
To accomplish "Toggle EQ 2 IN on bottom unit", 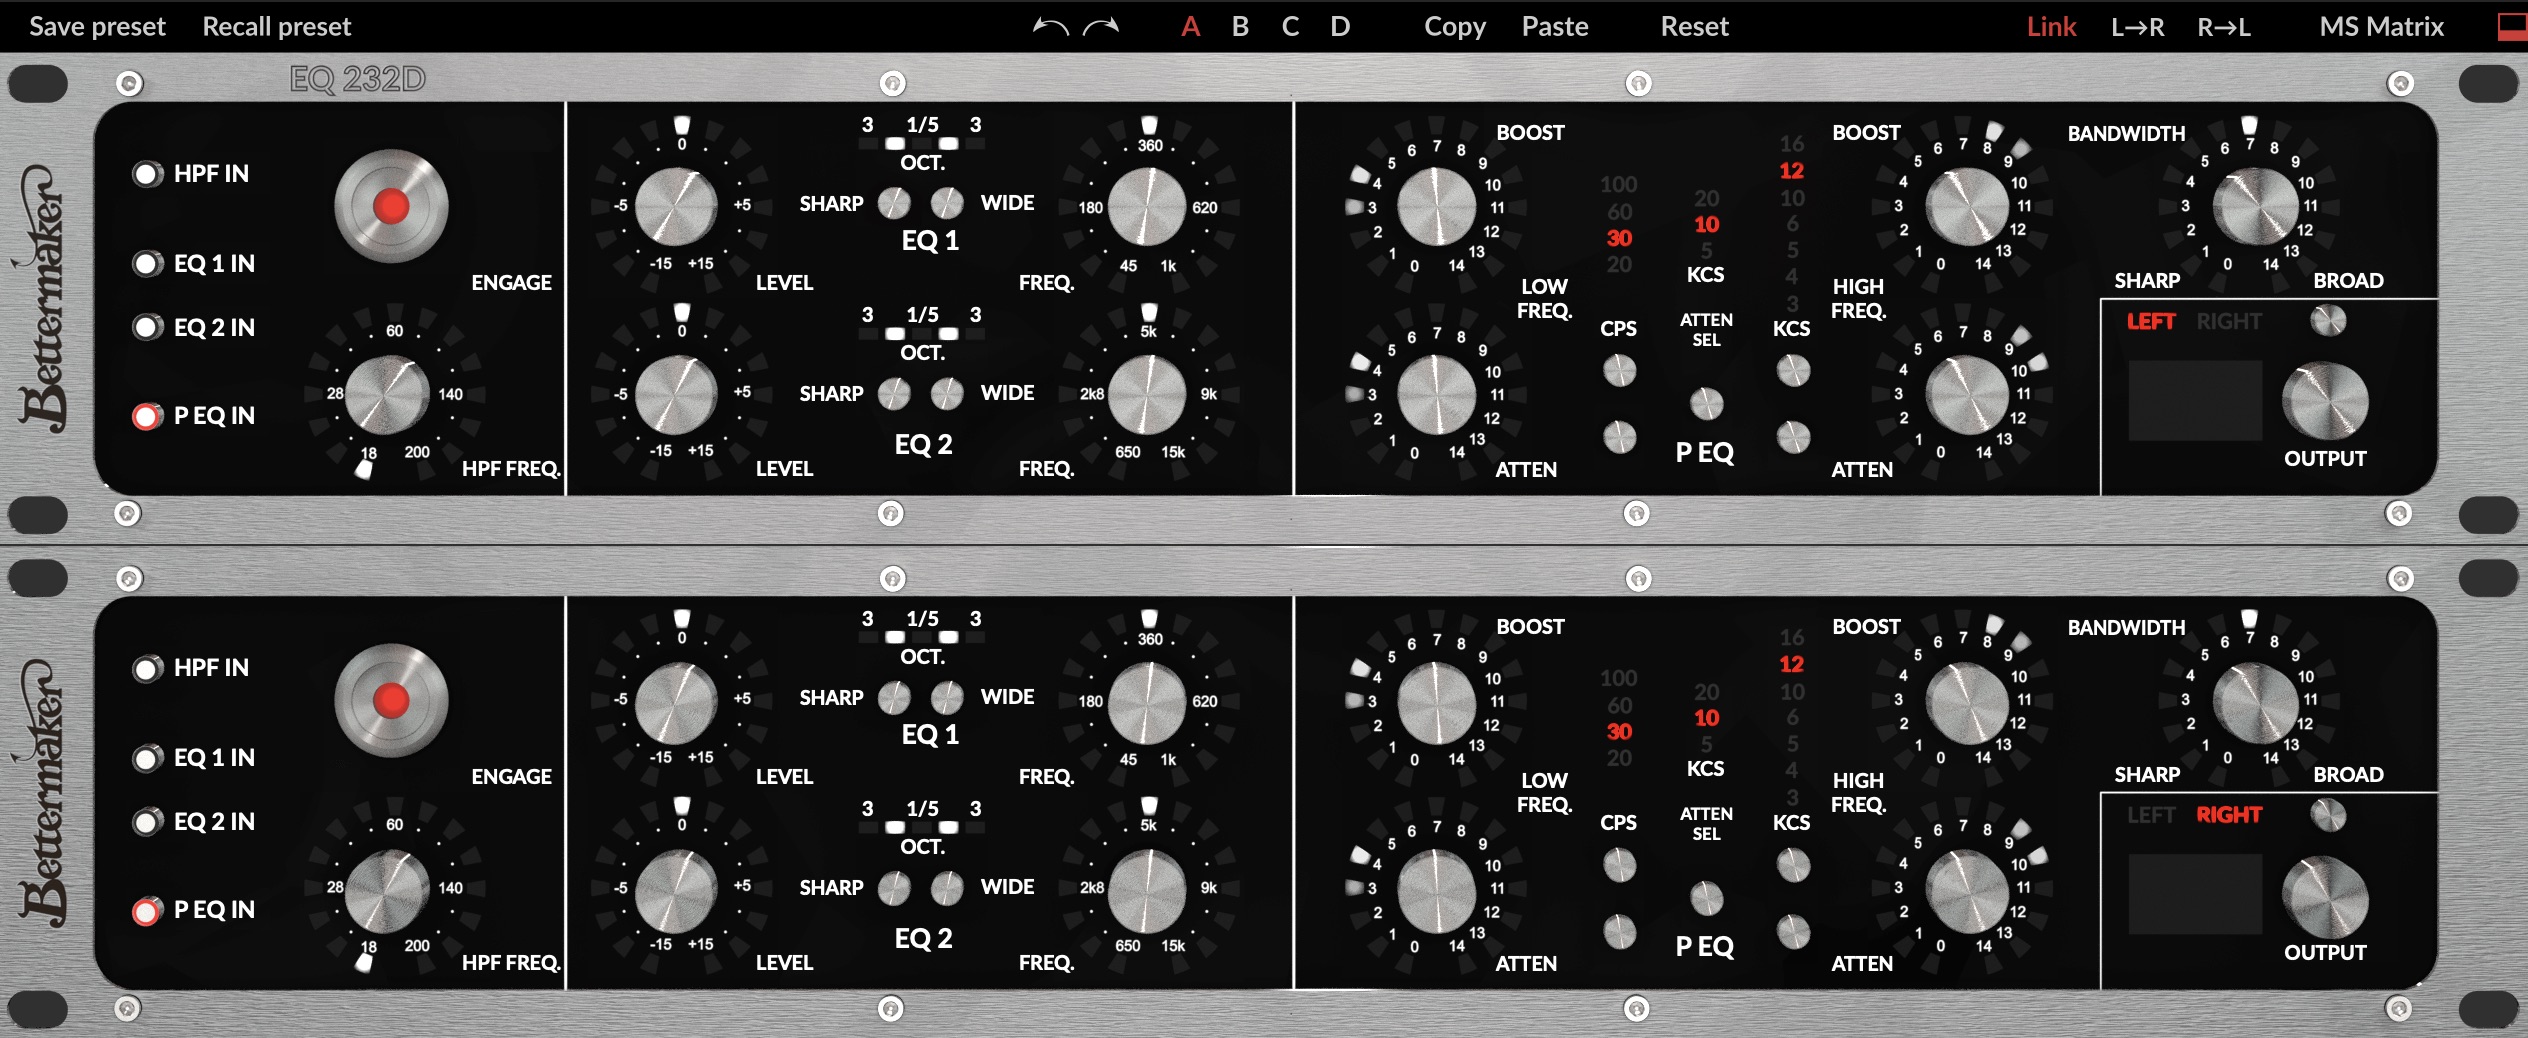I will (x=147, y=822).
